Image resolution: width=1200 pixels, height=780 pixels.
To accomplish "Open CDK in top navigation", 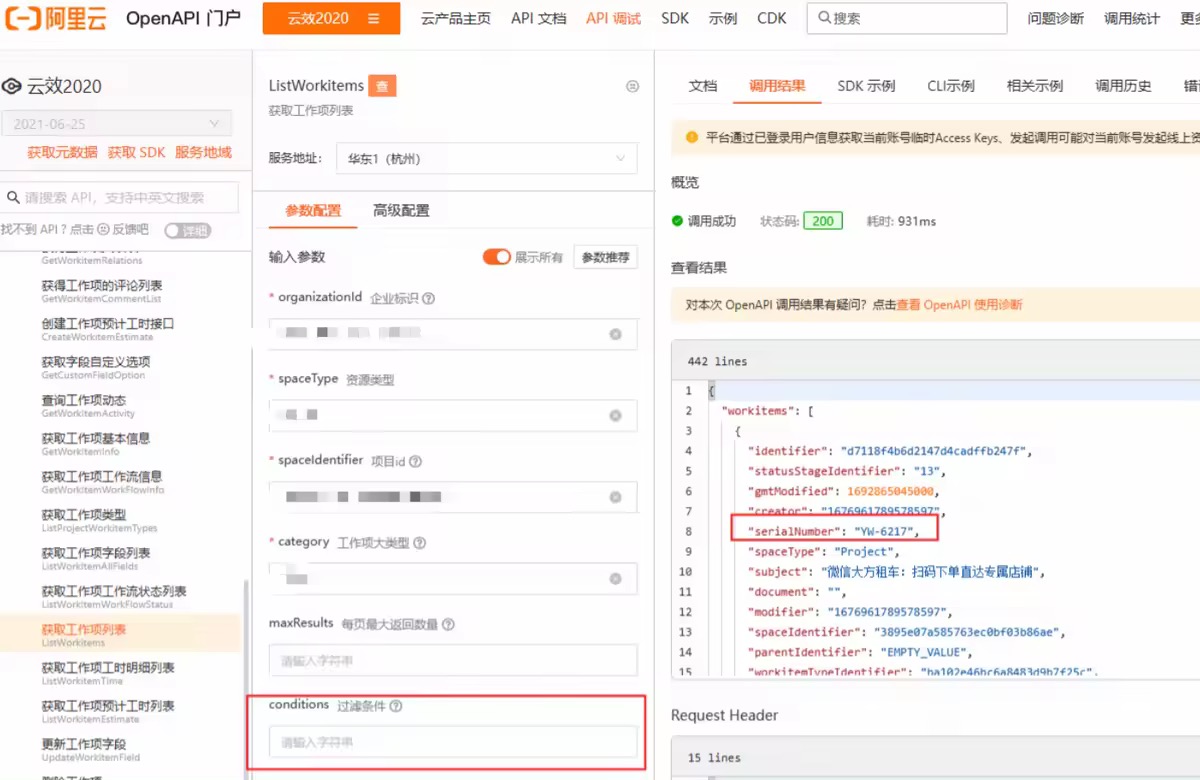I will [x=771, y=18].
